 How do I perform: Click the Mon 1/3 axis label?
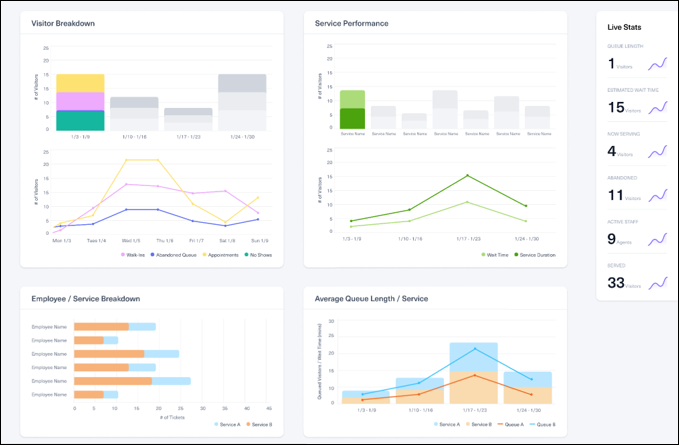tap(61, 240)
